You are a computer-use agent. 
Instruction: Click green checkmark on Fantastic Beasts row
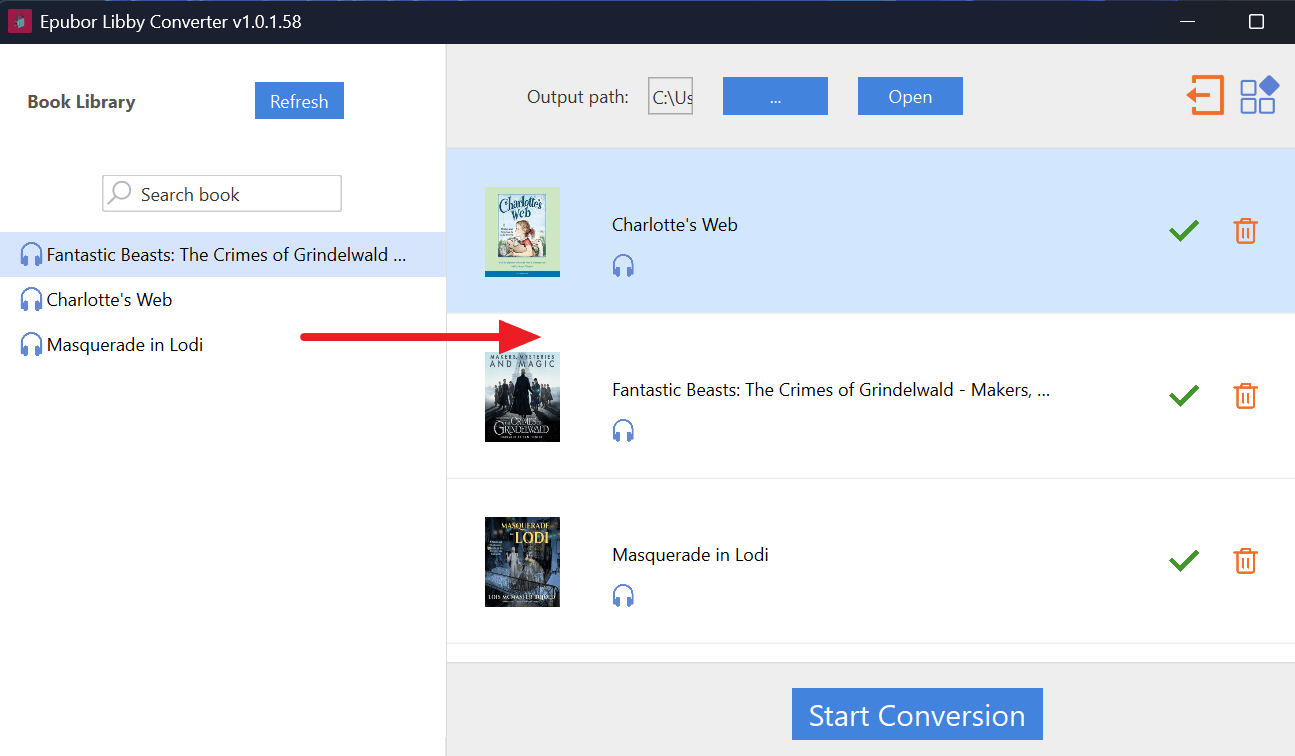pyautogui.click(x=1184, y=396)
